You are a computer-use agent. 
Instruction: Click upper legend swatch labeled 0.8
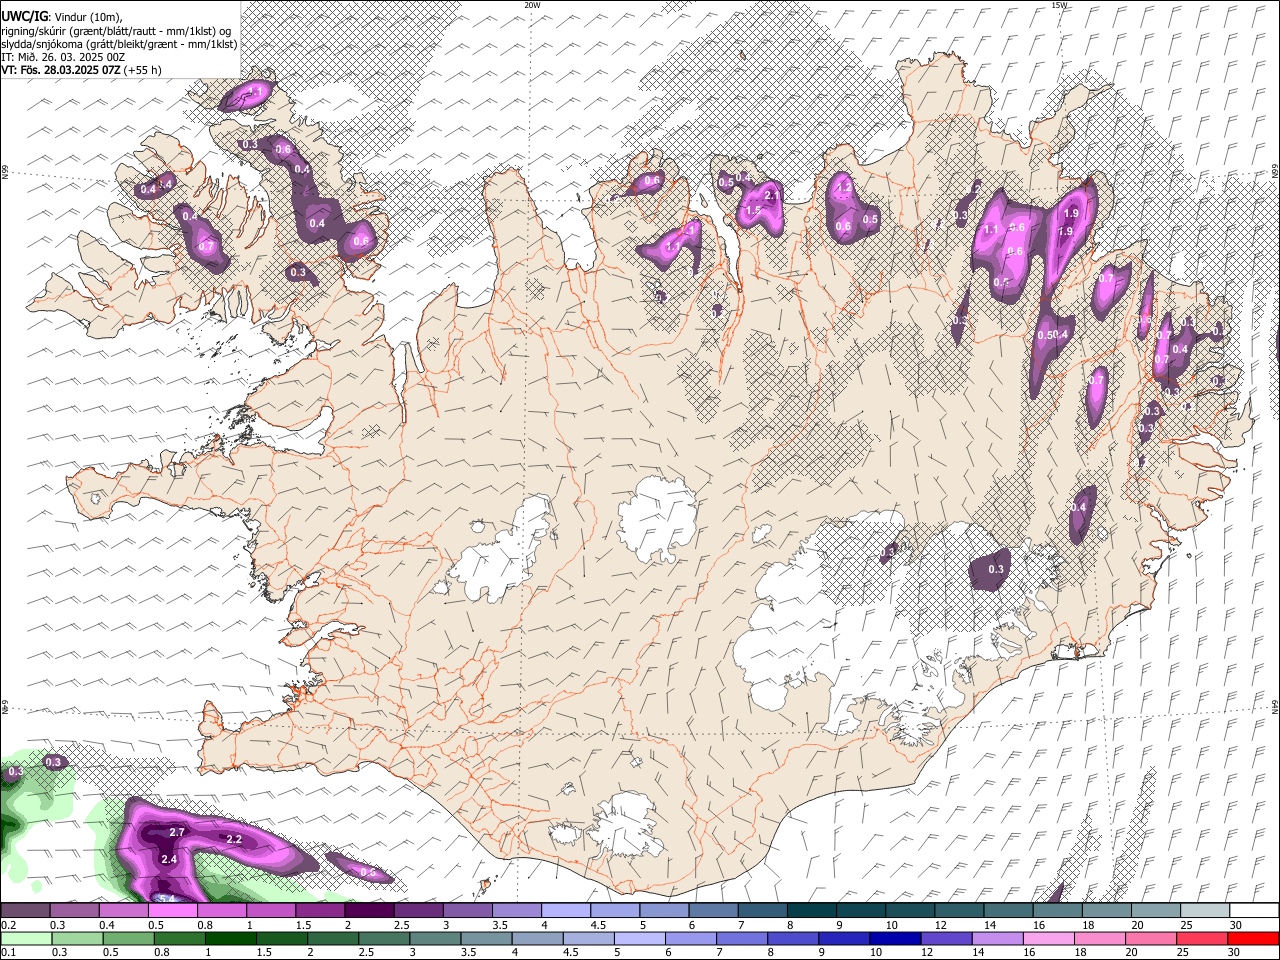(222, 910)
